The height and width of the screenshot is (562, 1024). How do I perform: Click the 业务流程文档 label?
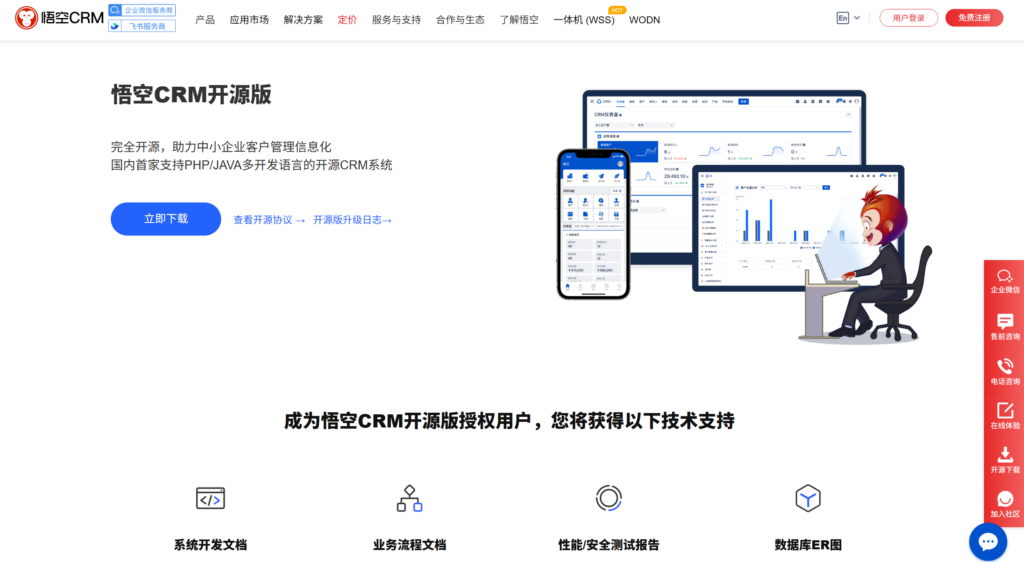[x=409, y=545]
